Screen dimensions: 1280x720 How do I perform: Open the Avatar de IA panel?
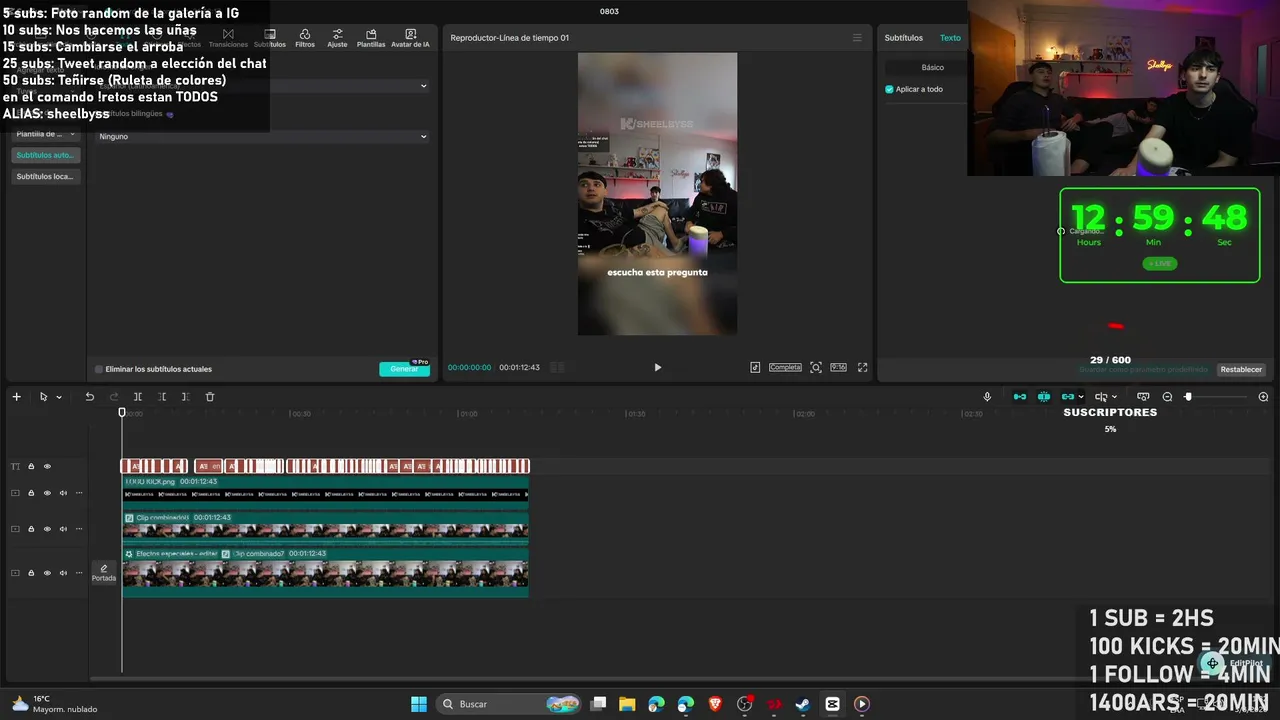pos(410,38)
